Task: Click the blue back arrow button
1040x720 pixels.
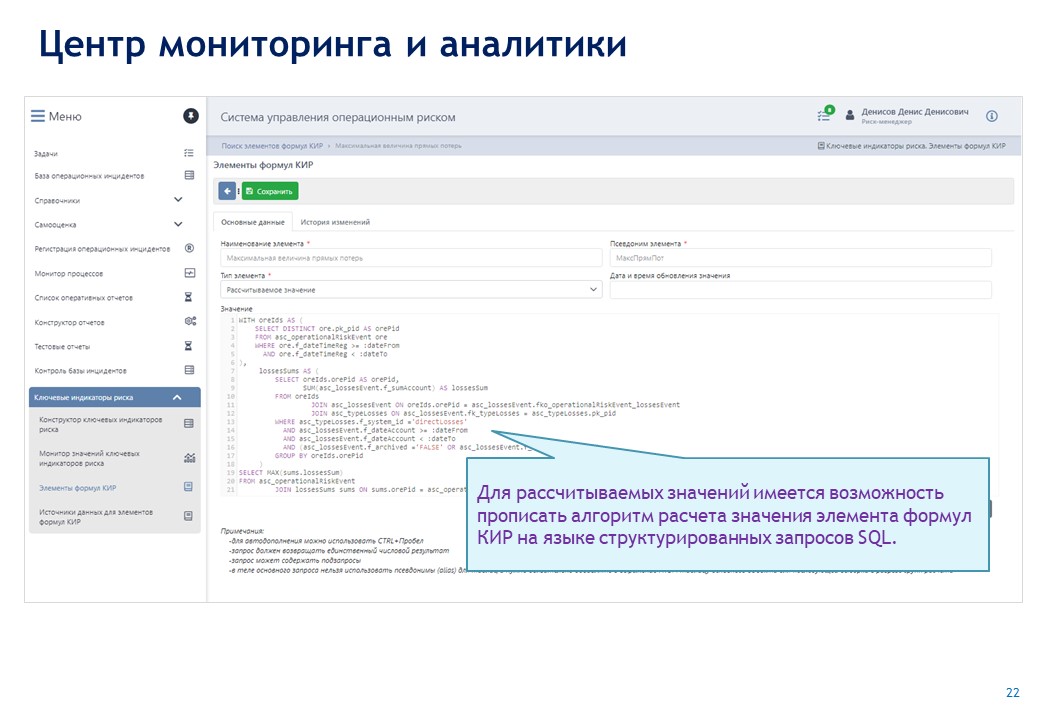Action: (228, 191)
